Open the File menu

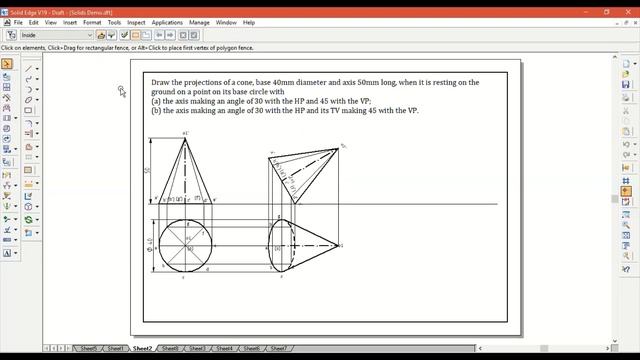(x=18, y=22)
